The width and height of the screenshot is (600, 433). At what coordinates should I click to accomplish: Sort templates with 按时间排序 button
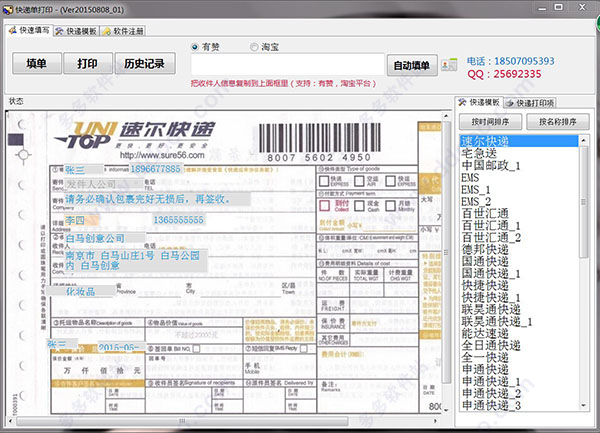(490, 122)
